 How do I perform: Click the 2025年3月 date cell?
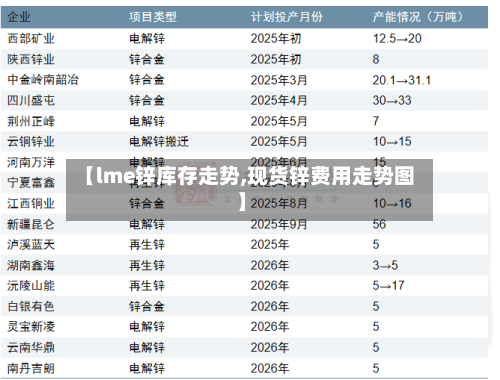(x=279, y=80)
